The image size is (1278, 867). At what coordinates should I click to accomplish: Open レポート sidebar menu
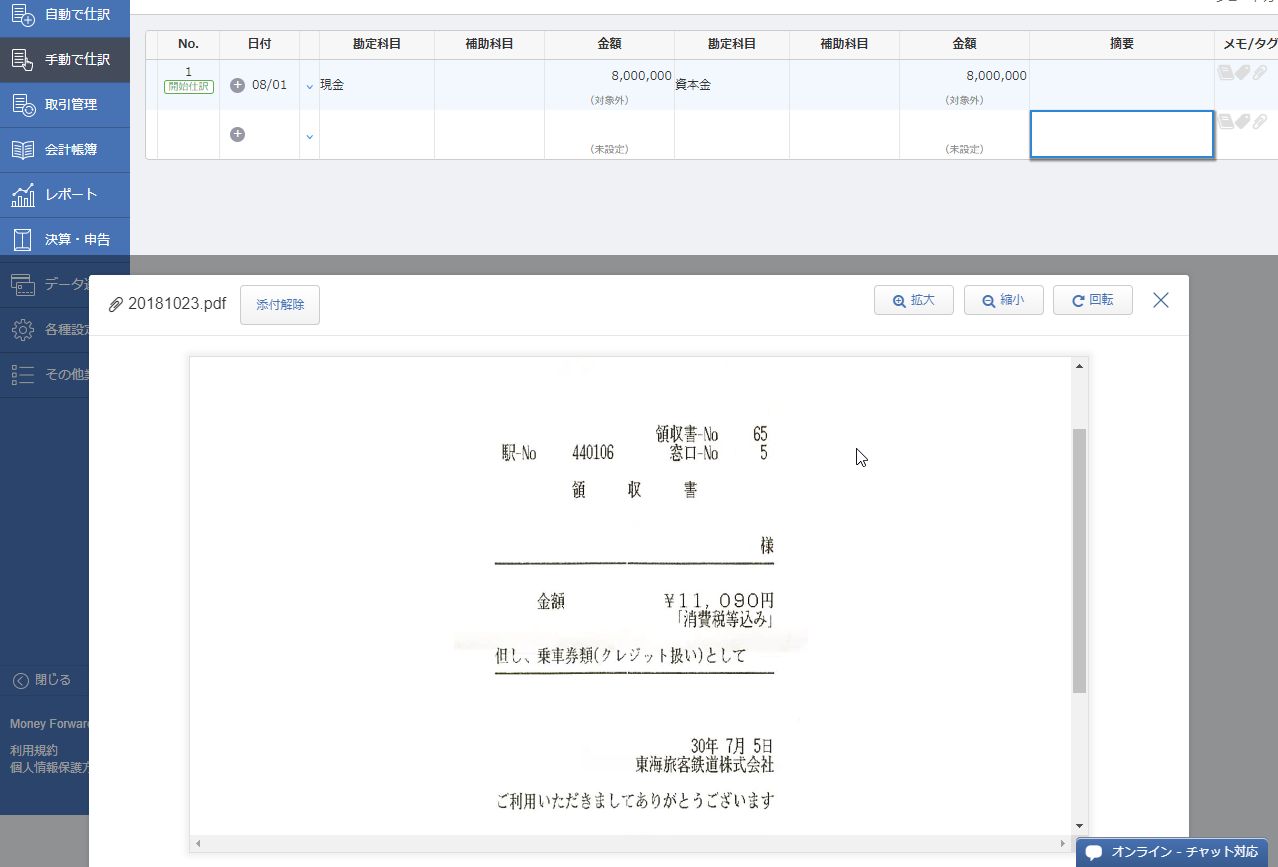[x=65, y=194]
